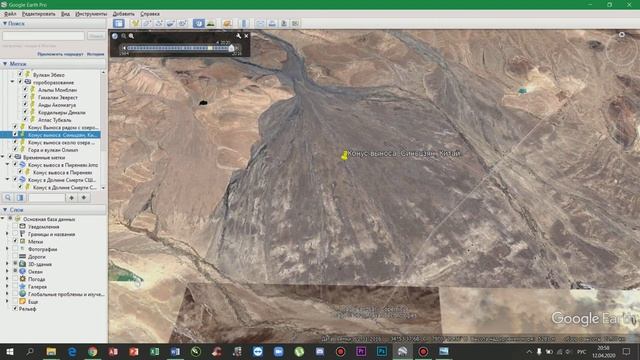Viewport: 640px width, 360px height.
Task: Collapse the Метки panel header
Action: pyautogui.click(x=5, y=64)
